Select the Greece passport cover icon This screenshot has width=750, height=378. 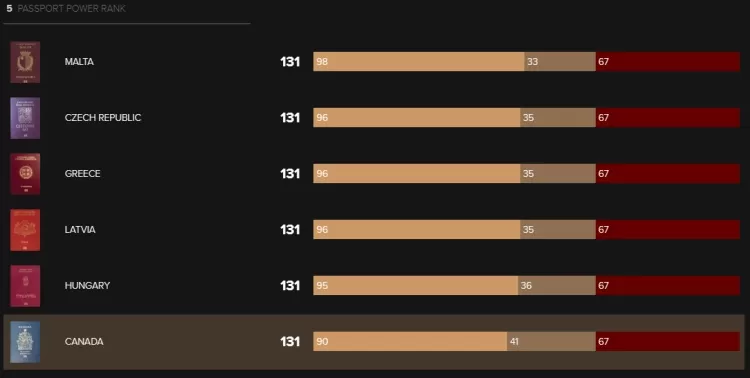(25, 174)
